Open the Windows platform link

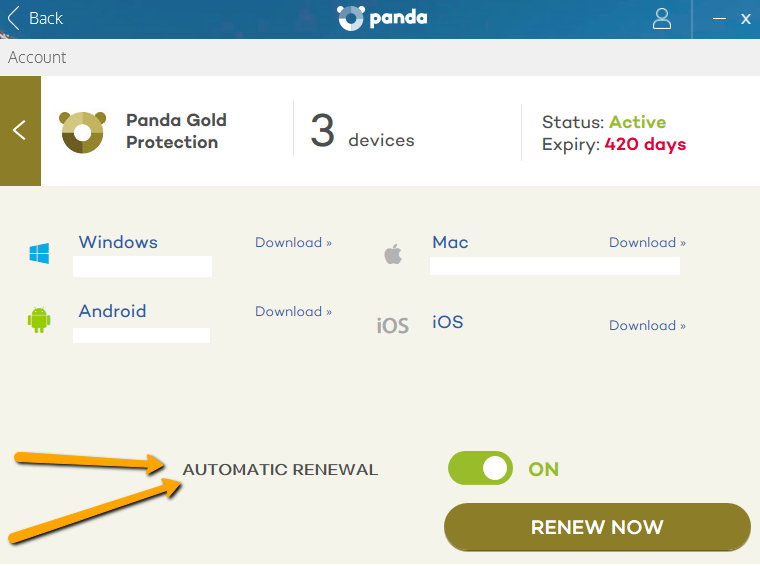click(118, 242)
